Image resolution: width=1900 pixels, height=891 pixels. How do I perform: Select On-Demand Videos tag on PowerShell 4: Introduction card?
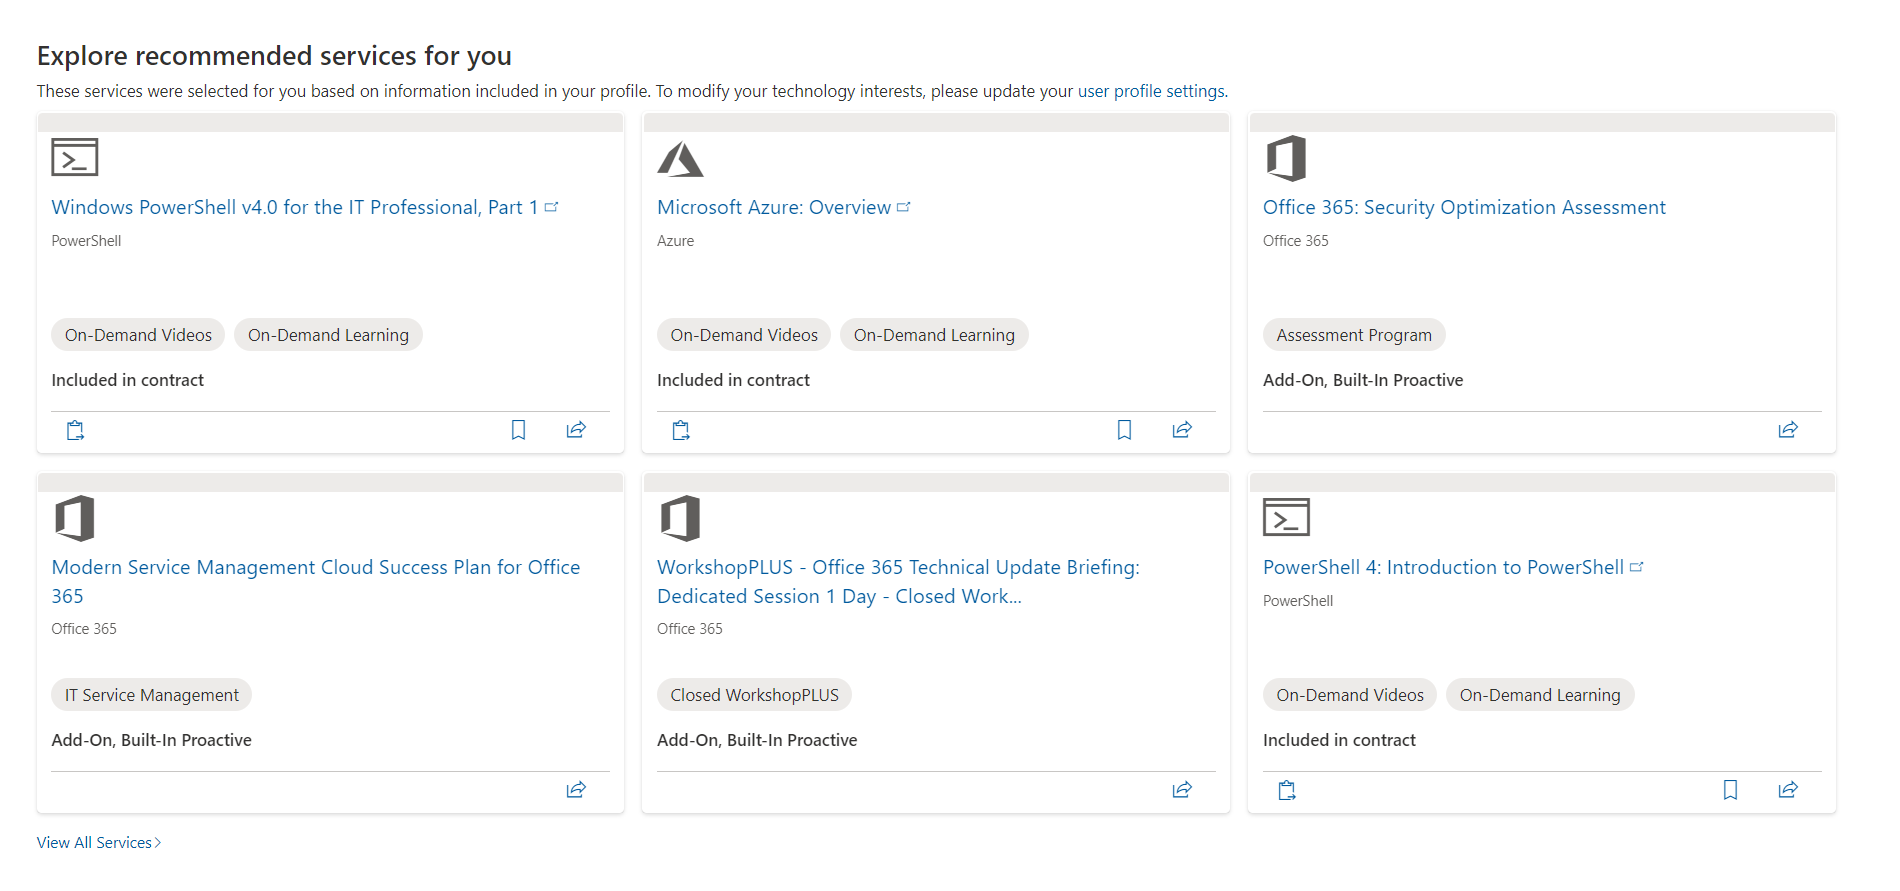[1350, 695]
